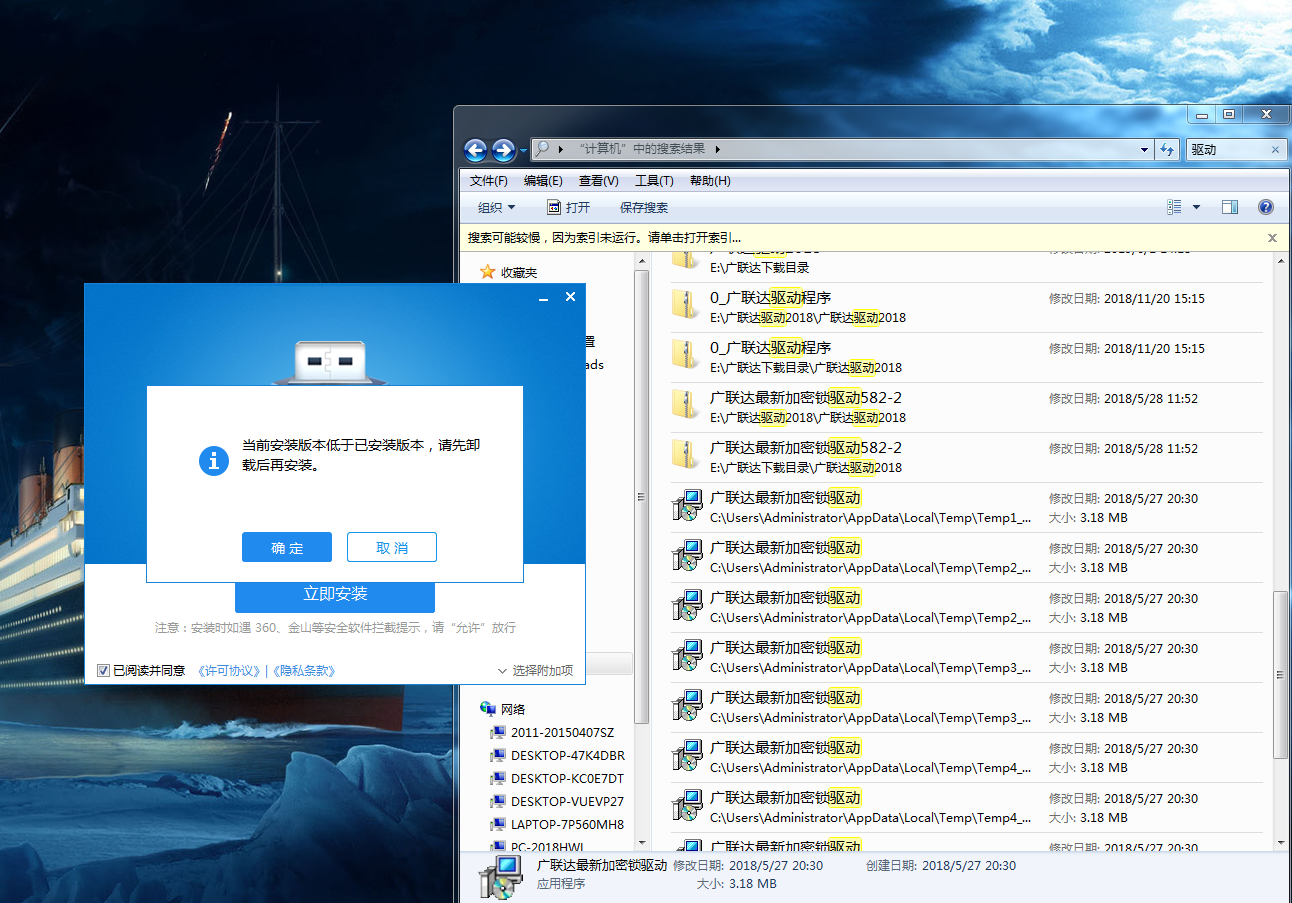This screenshot has width=1292, height=903.
Task: Select network computer 2011-20150407SZ
Action: (562, 732)
